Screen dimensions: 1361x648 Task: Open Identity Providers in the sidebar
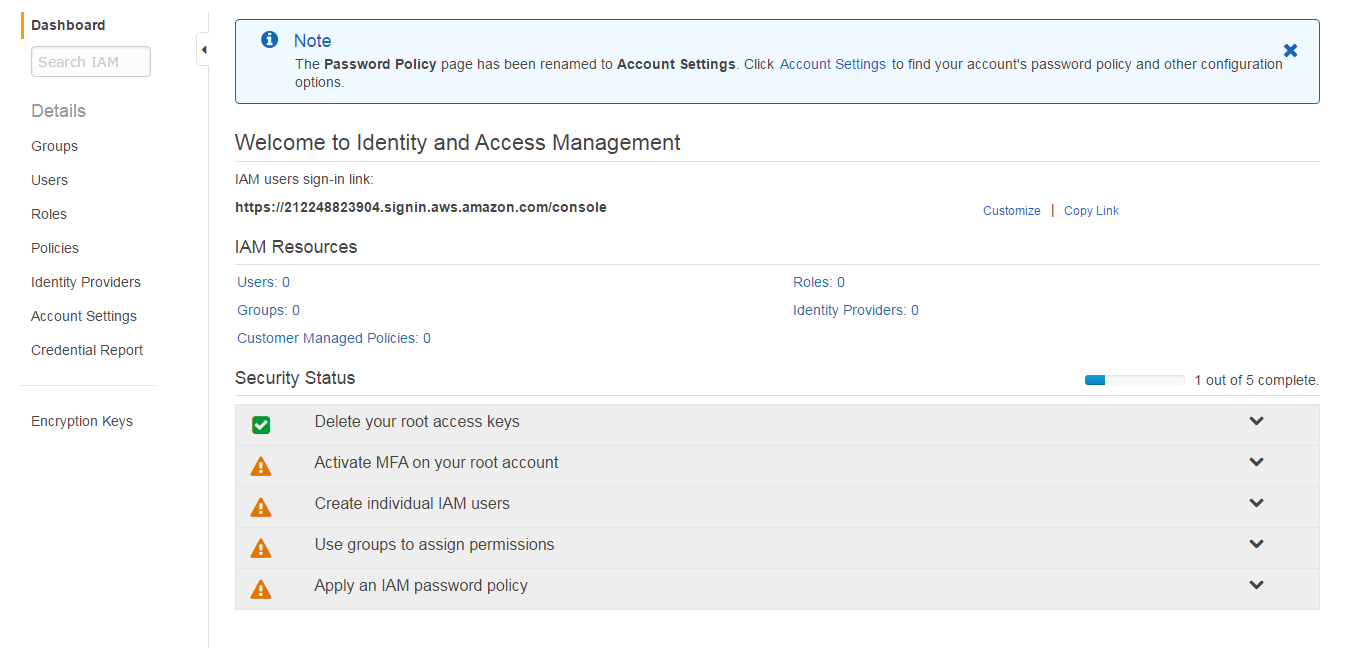[x=86, y=282]
